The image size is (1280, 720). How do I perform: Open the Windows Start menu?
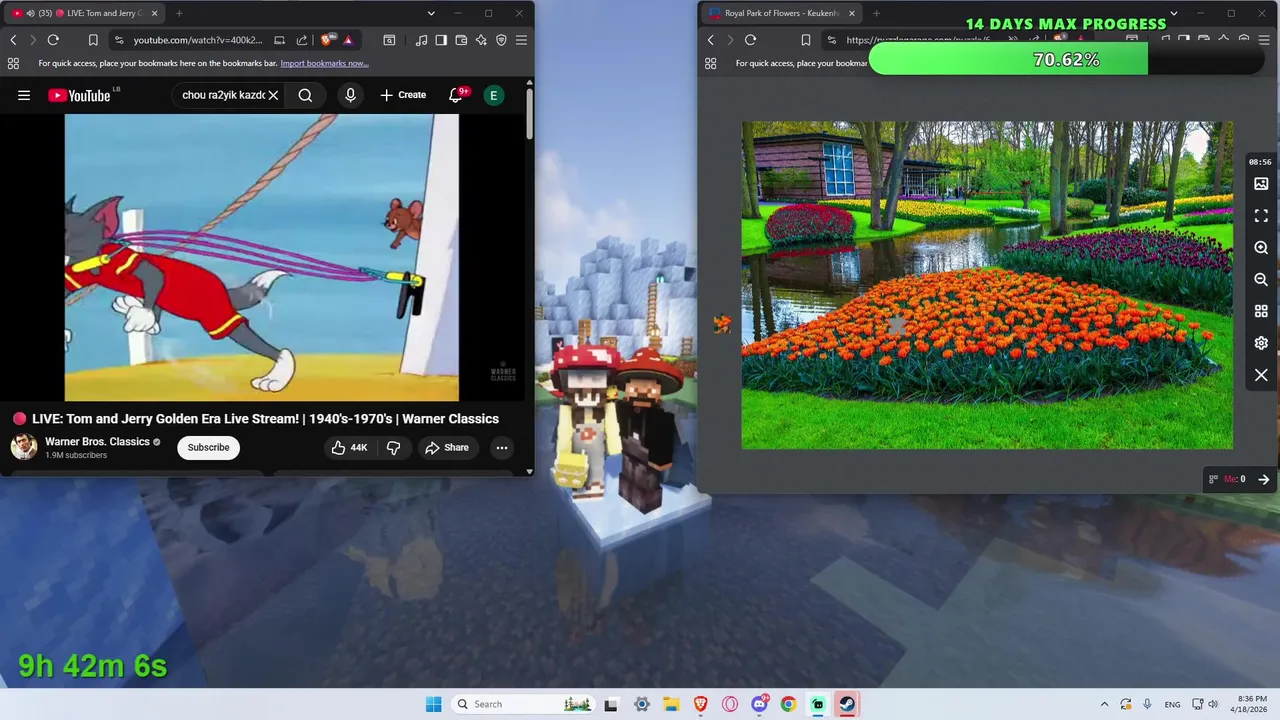[433, 704]
